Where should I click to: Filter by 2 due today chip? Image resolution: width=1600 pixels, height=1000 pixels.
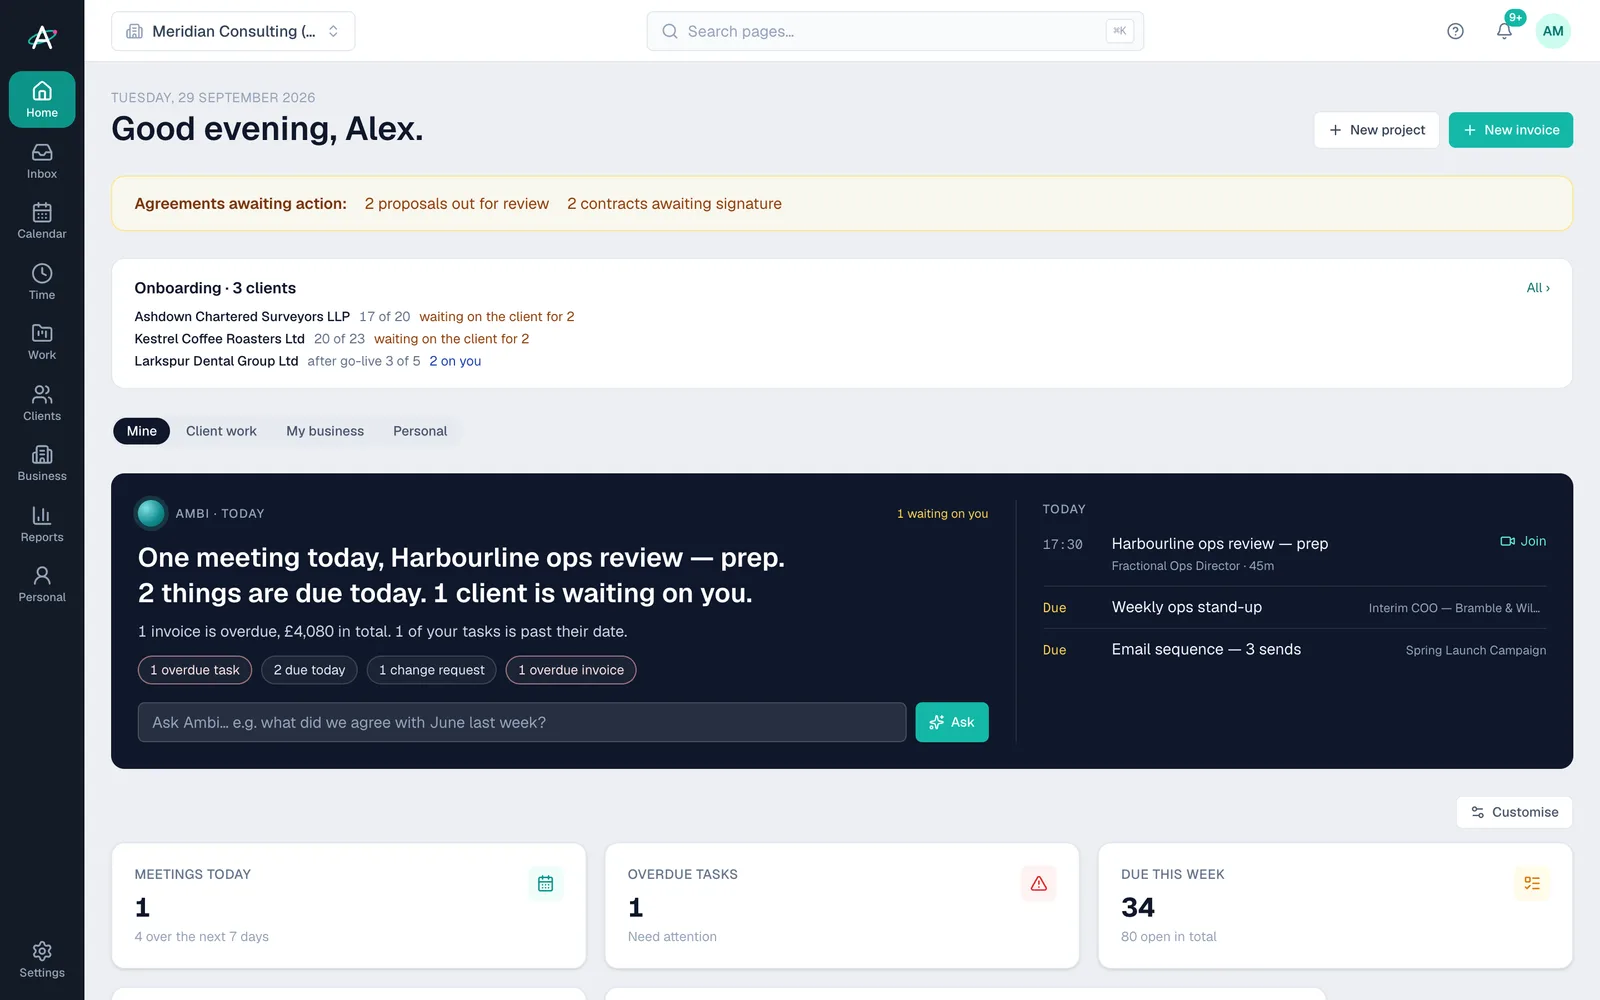309,670
